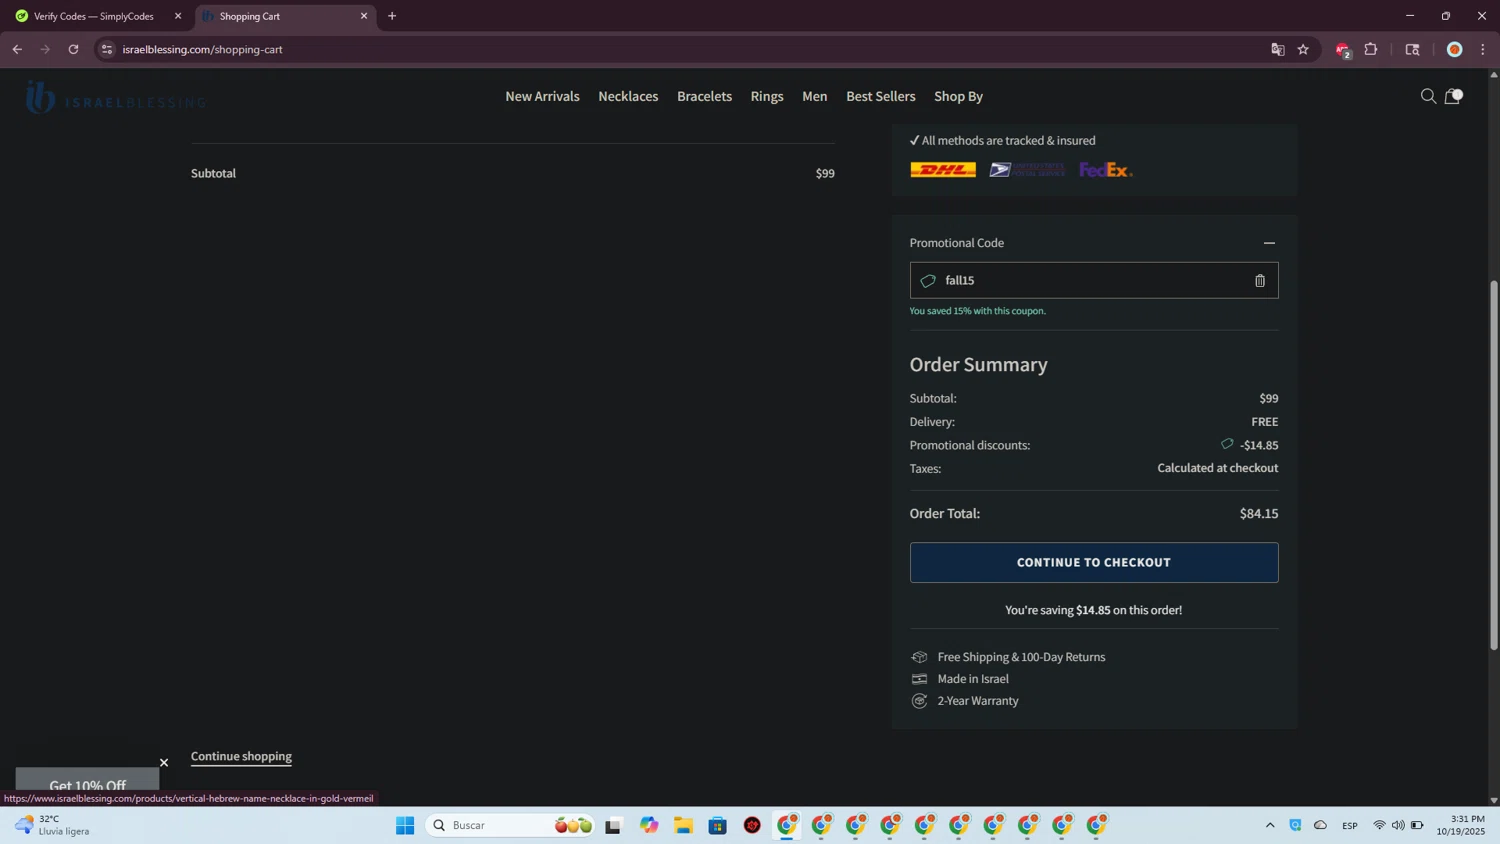This screenshot has width=1500, height=844.
Task: Open Chrome's three-dot menu
Action: point(1483,49)
